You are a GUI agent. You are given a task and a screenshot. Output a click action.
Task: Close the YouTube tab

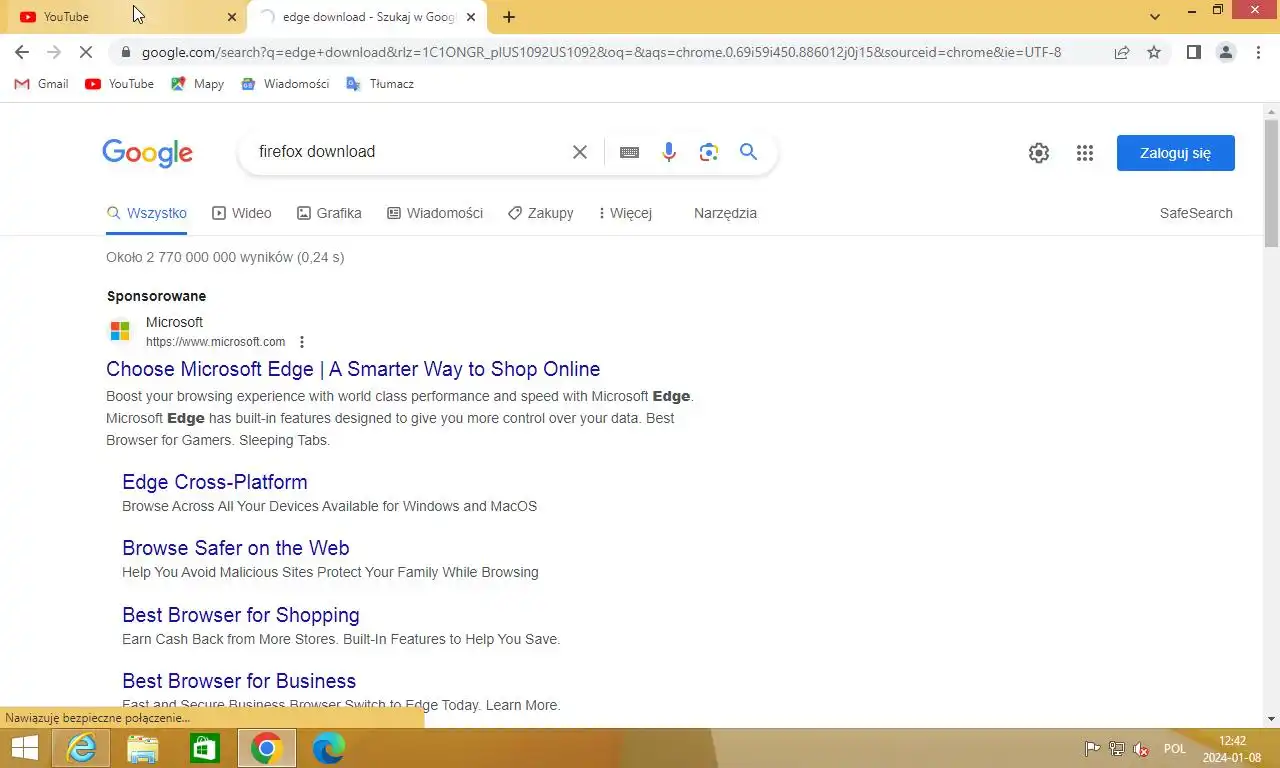click(232, 17)
